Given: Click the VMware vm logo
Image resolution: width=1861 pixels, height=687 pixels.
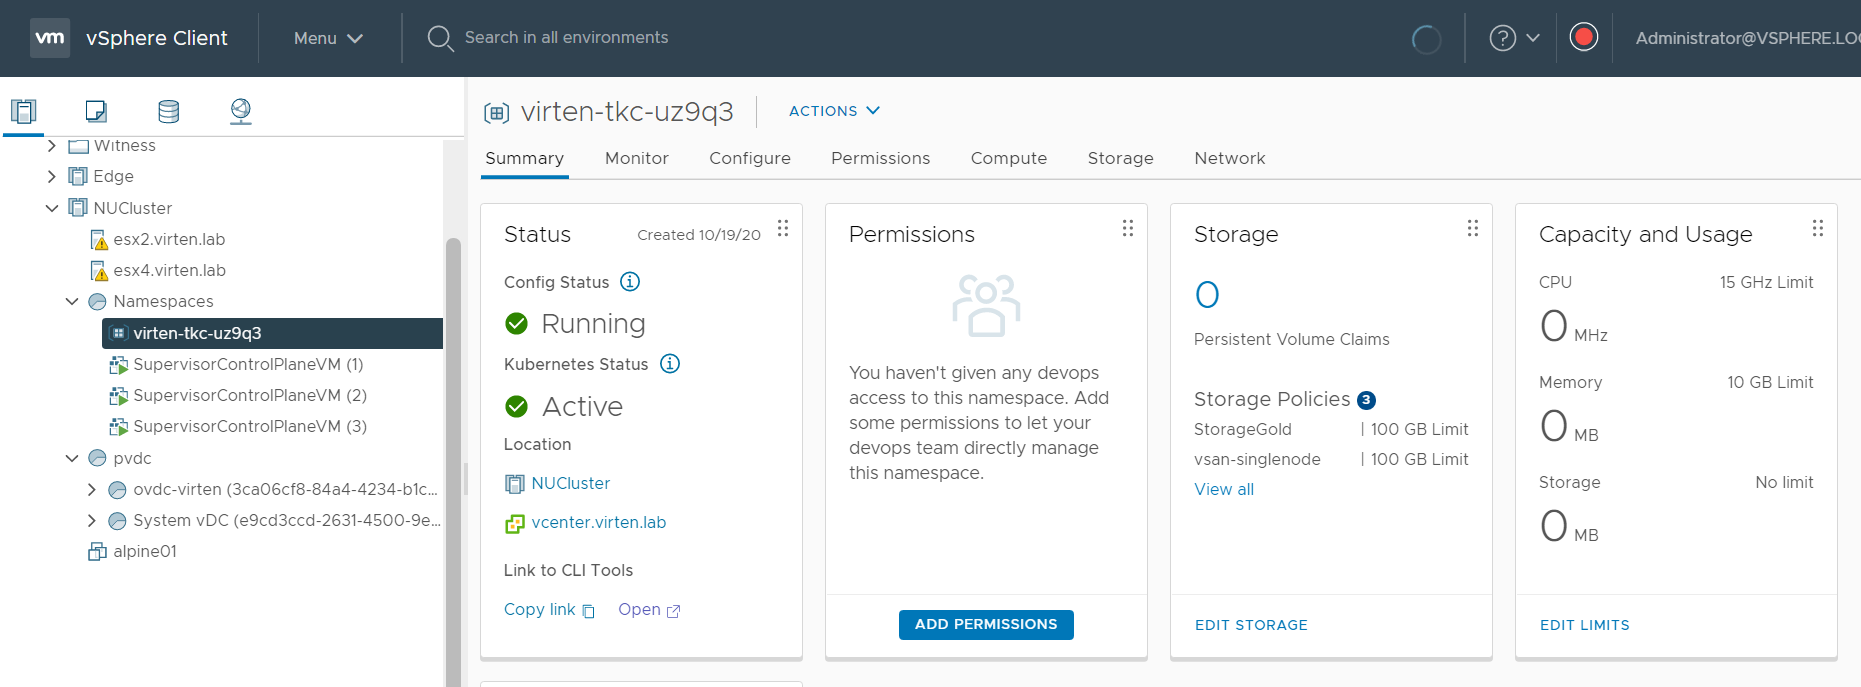Looking at the screenshot, I should pos(50,38).
